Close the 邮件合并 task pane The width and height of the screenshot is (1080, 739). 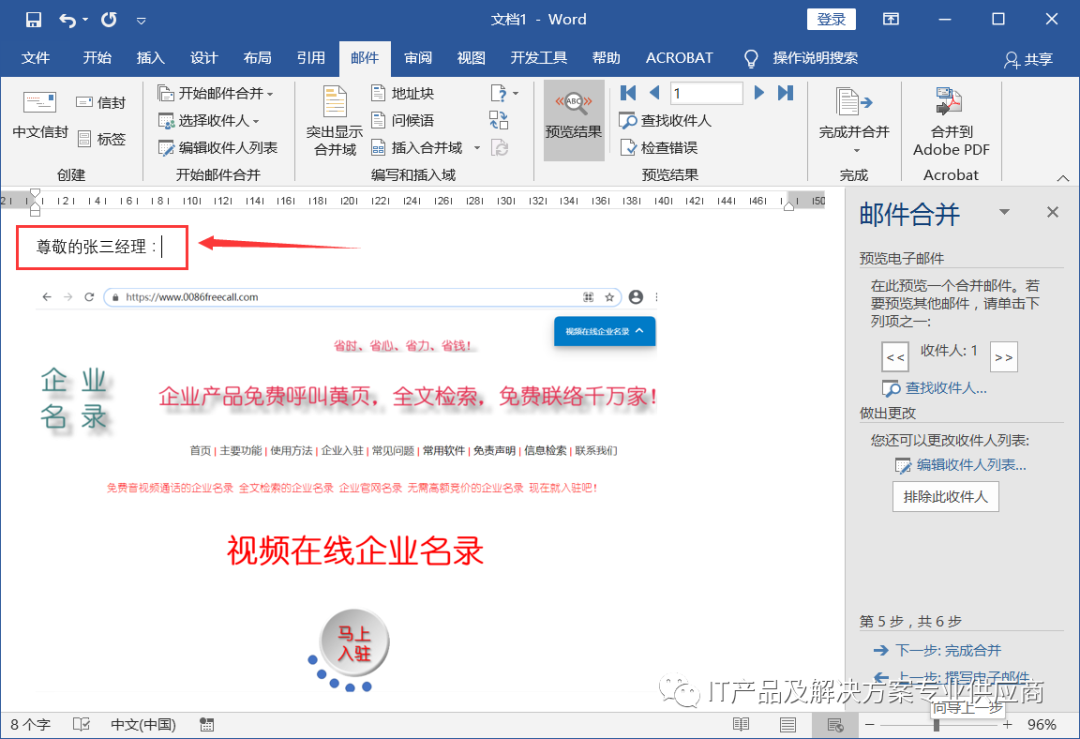[x=1052, y=212]
